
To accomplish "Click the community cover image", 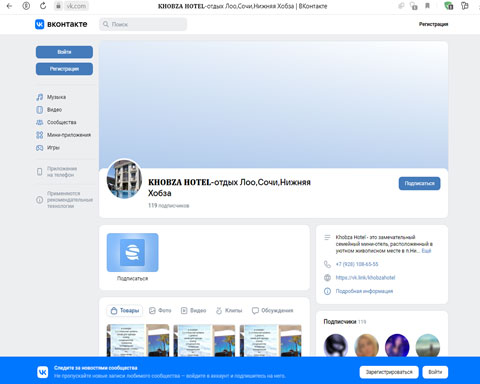I will (x=273, y=105).
